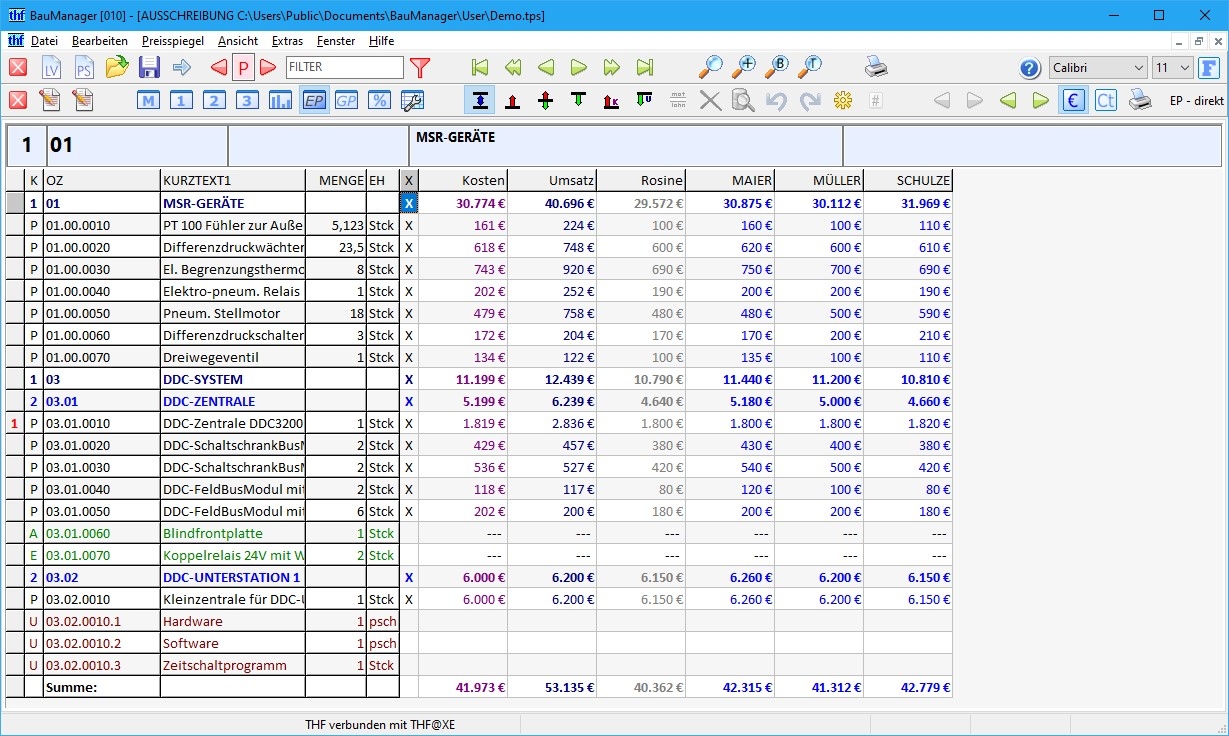This screenshot has height=736, width=1229.
Task: Click the bar chart icon in toolbar
Action: 281,100
